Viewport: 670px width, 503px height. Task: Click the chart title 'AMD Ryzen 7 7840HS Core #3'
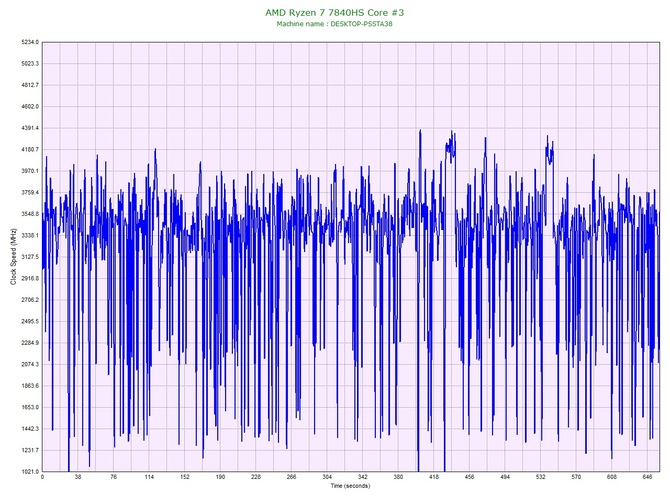tap(334, 12)
